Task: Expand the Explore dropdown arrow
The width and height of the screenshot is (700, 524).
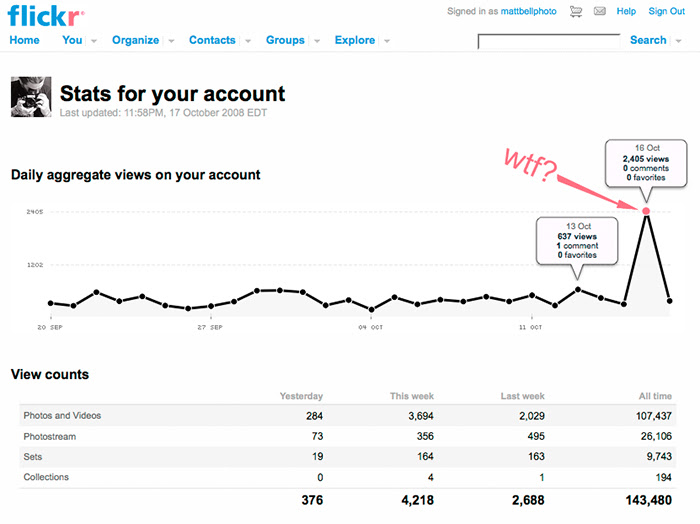Action: pos(387,41)
